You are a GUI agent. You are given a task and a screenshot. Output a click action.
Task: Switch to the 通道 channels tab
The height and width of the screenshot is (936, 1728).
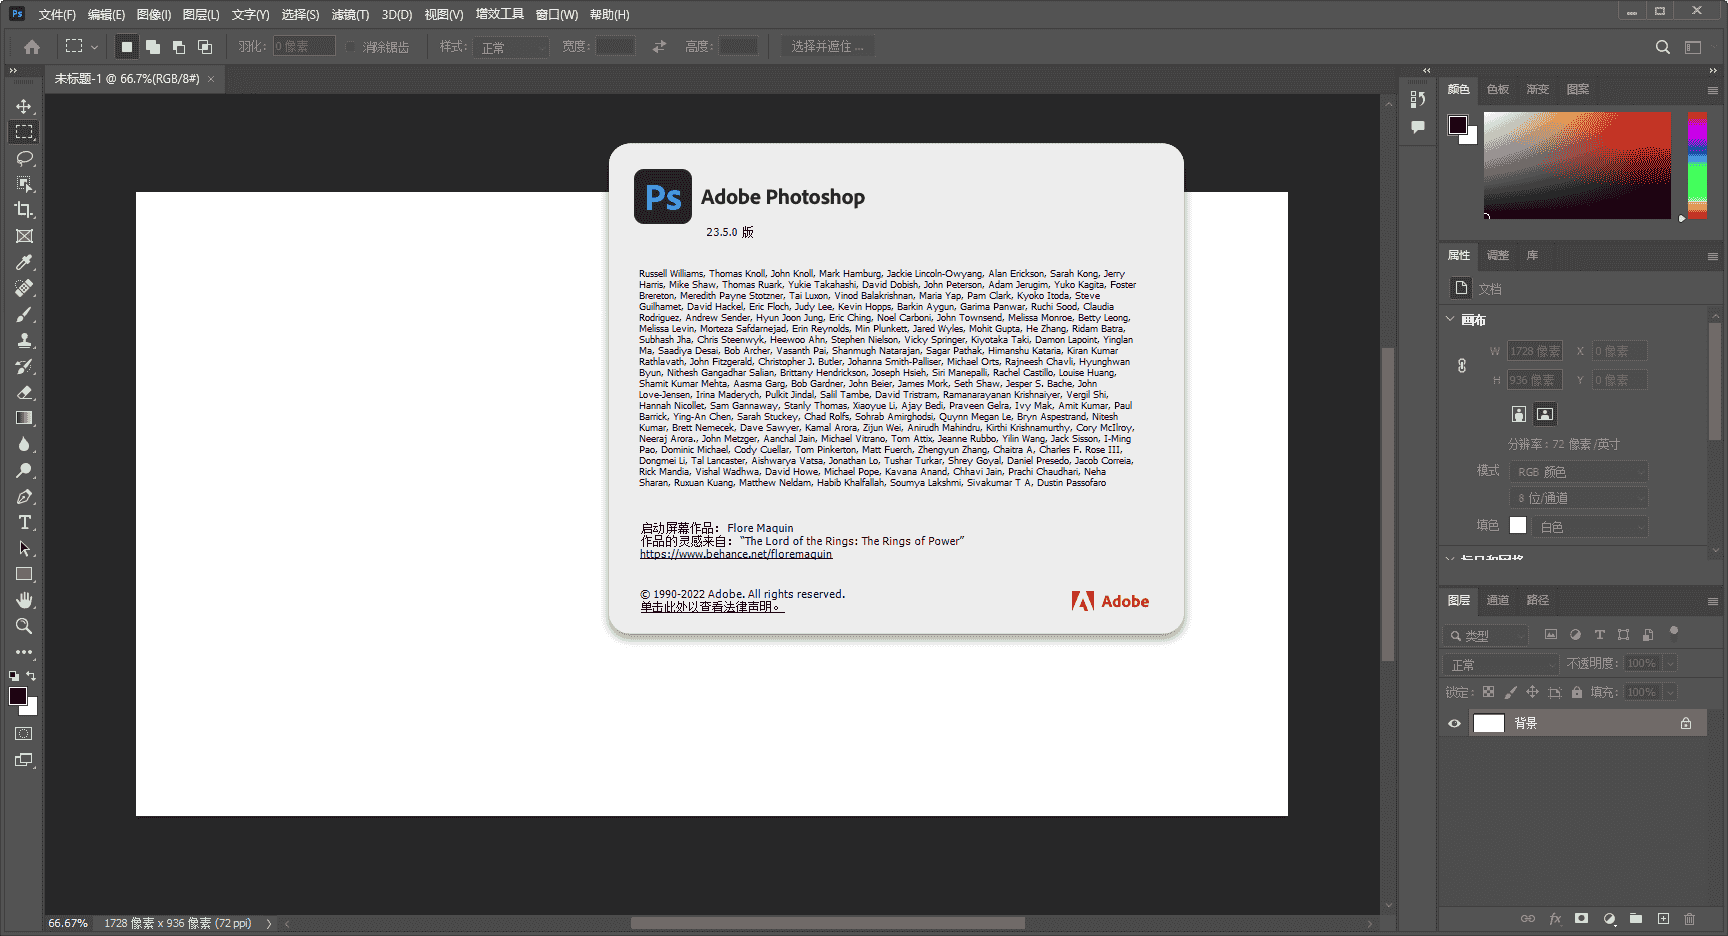[x=1497, y=600]
